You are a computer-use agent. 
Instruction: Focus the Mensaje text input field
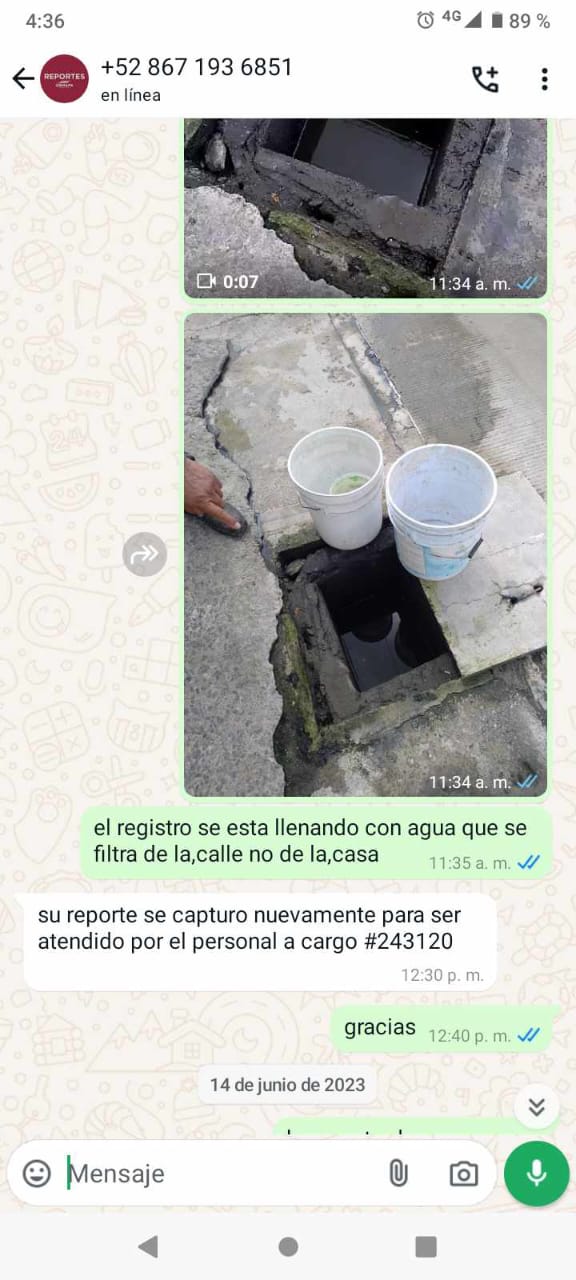click(220, 1173)
